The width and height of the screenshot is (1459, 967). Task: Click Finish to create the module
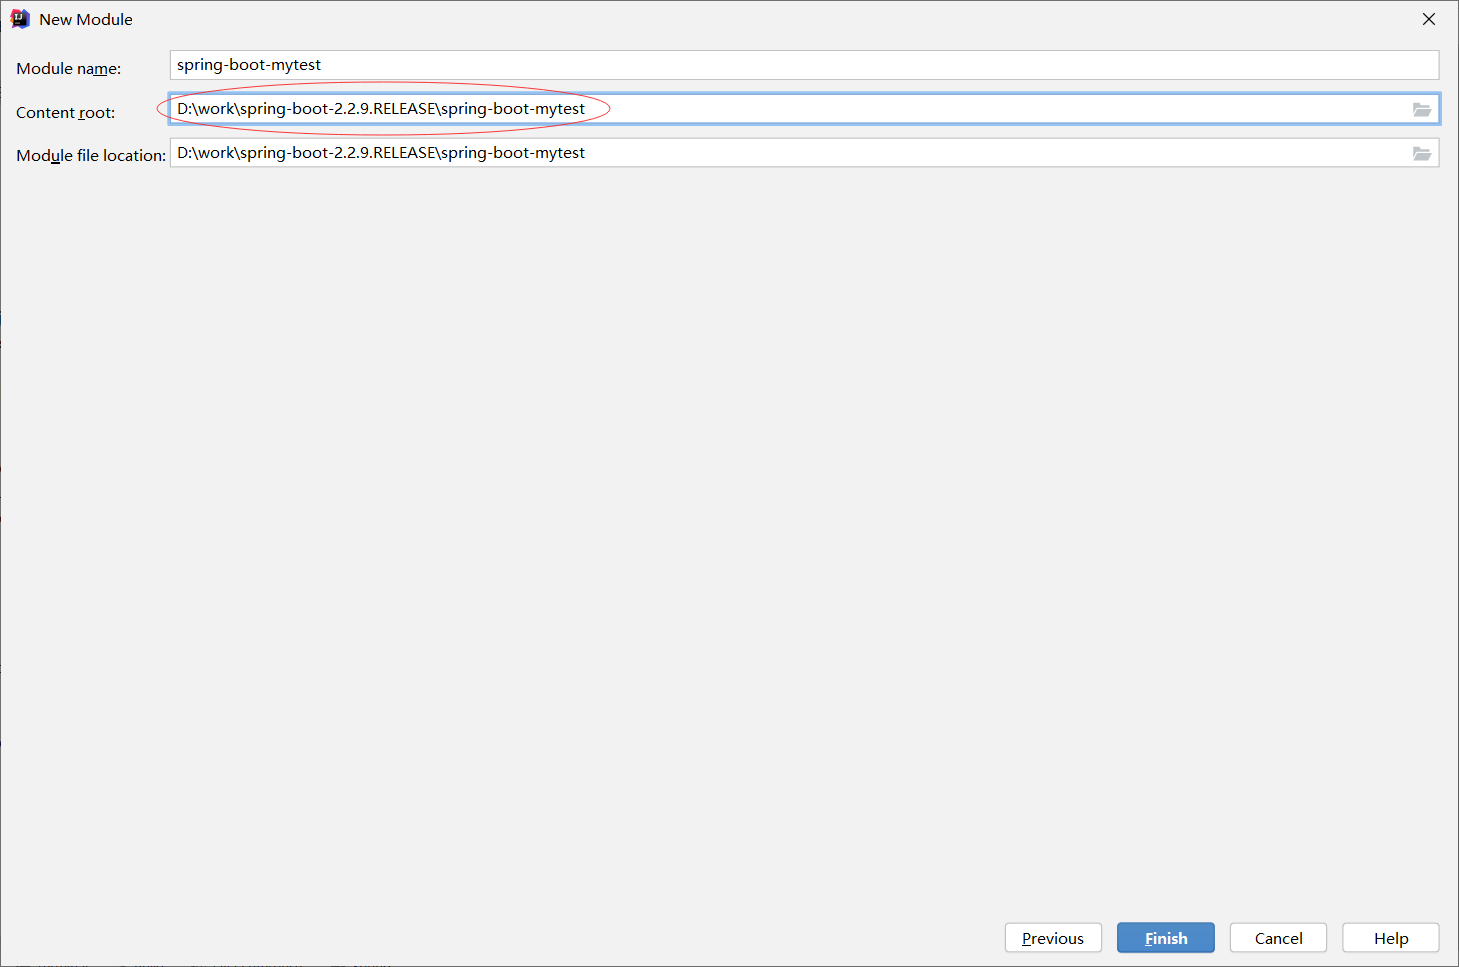1166,938
